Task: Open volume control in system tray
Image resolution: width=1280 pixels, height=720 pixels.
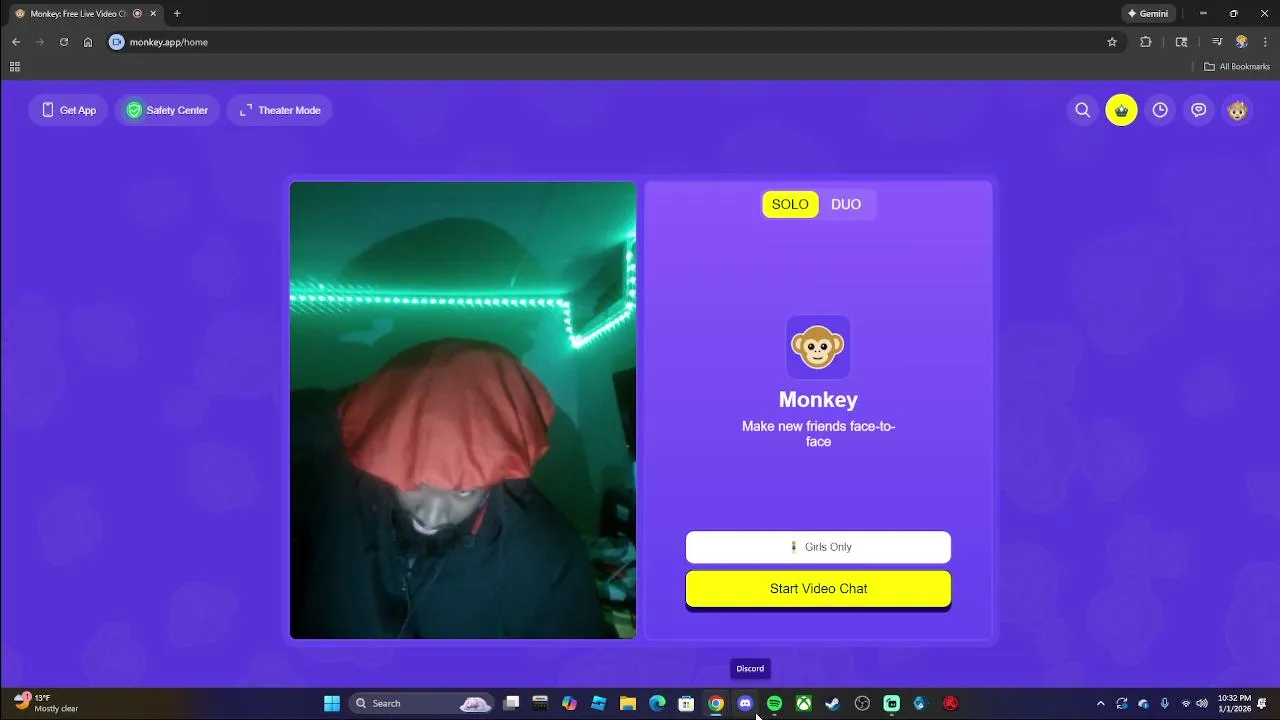Action: point(1202,703)
